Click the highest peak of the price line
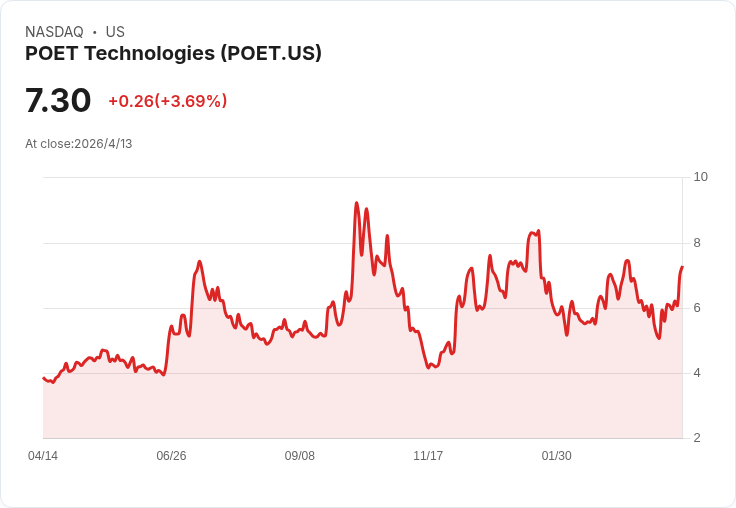The image size is (736, 508). click(357, 203)
